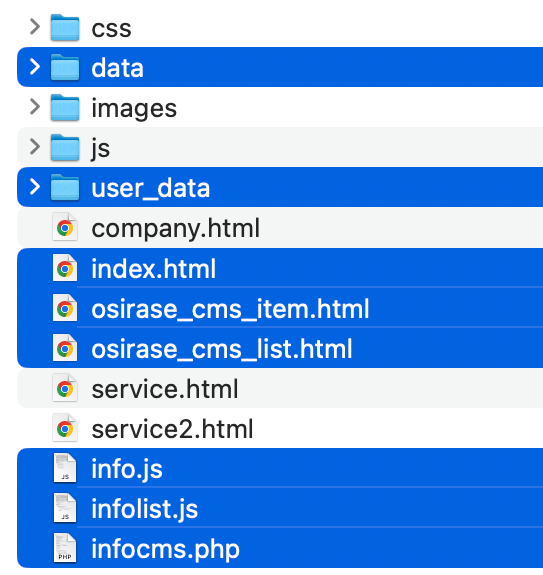
Task: Click the infocms.php file name
Action: [x=165, y=549]
